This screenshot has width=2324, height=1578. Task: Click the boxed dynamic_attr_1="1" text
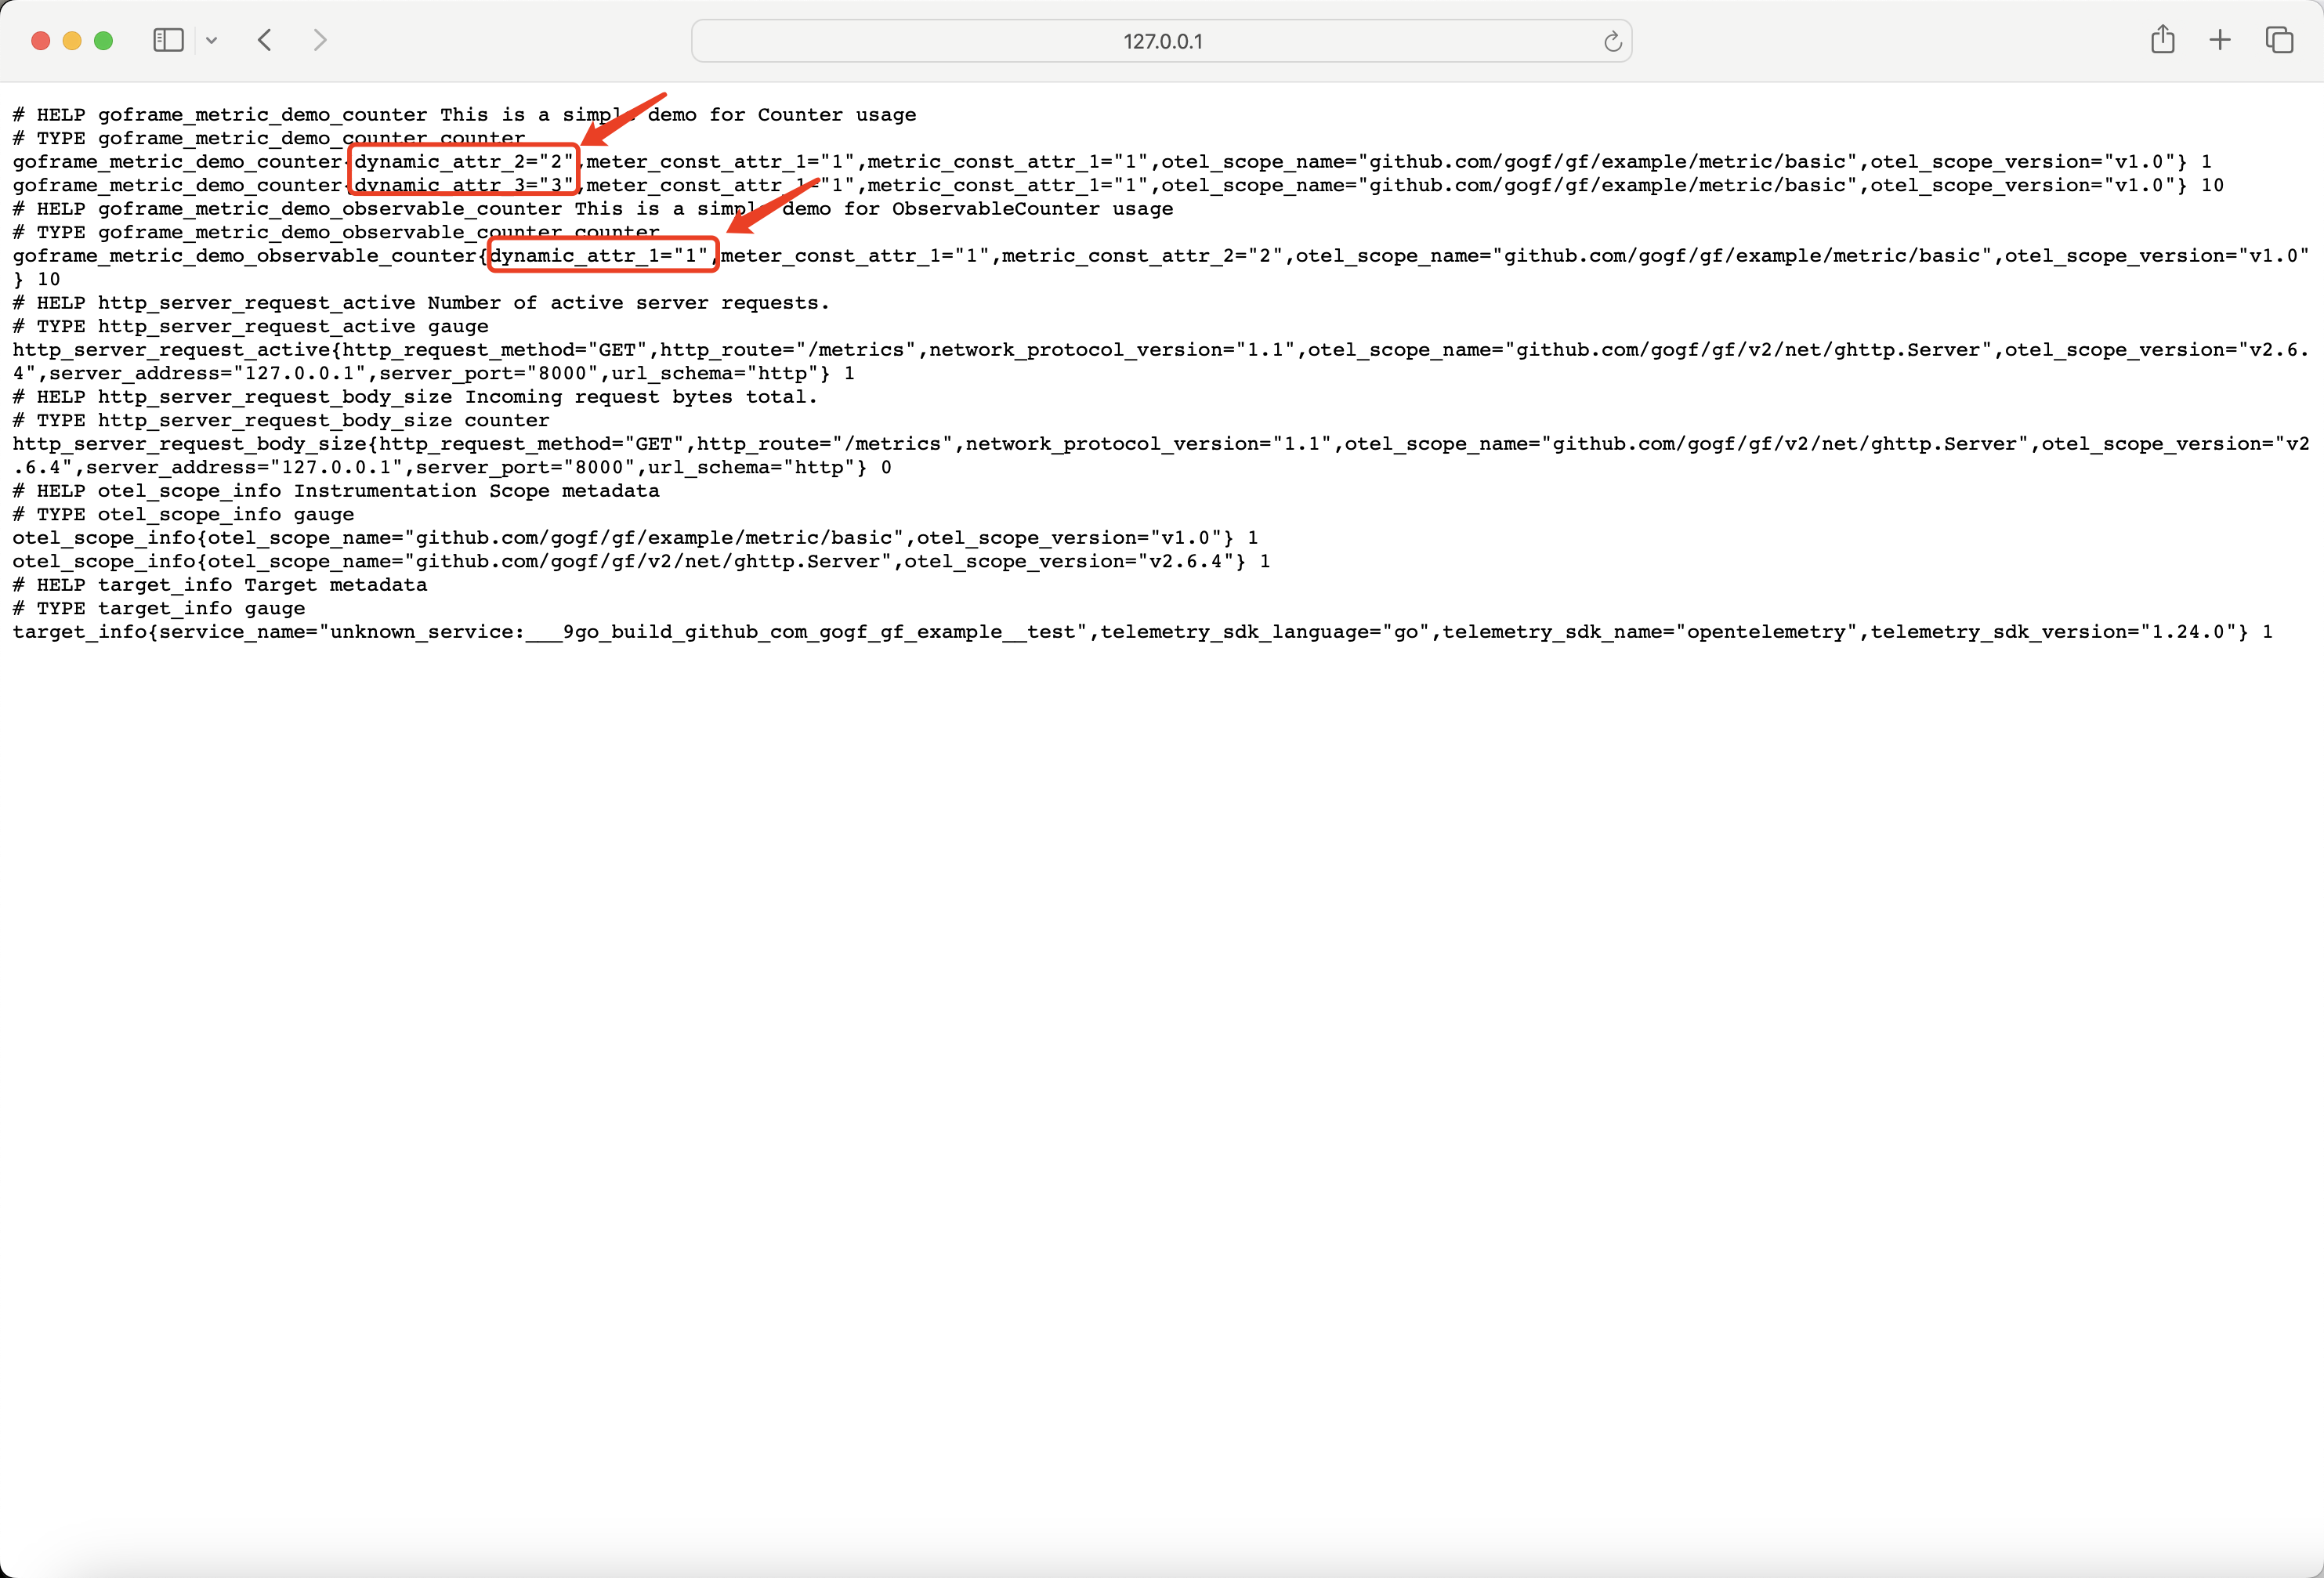[599, 255]
